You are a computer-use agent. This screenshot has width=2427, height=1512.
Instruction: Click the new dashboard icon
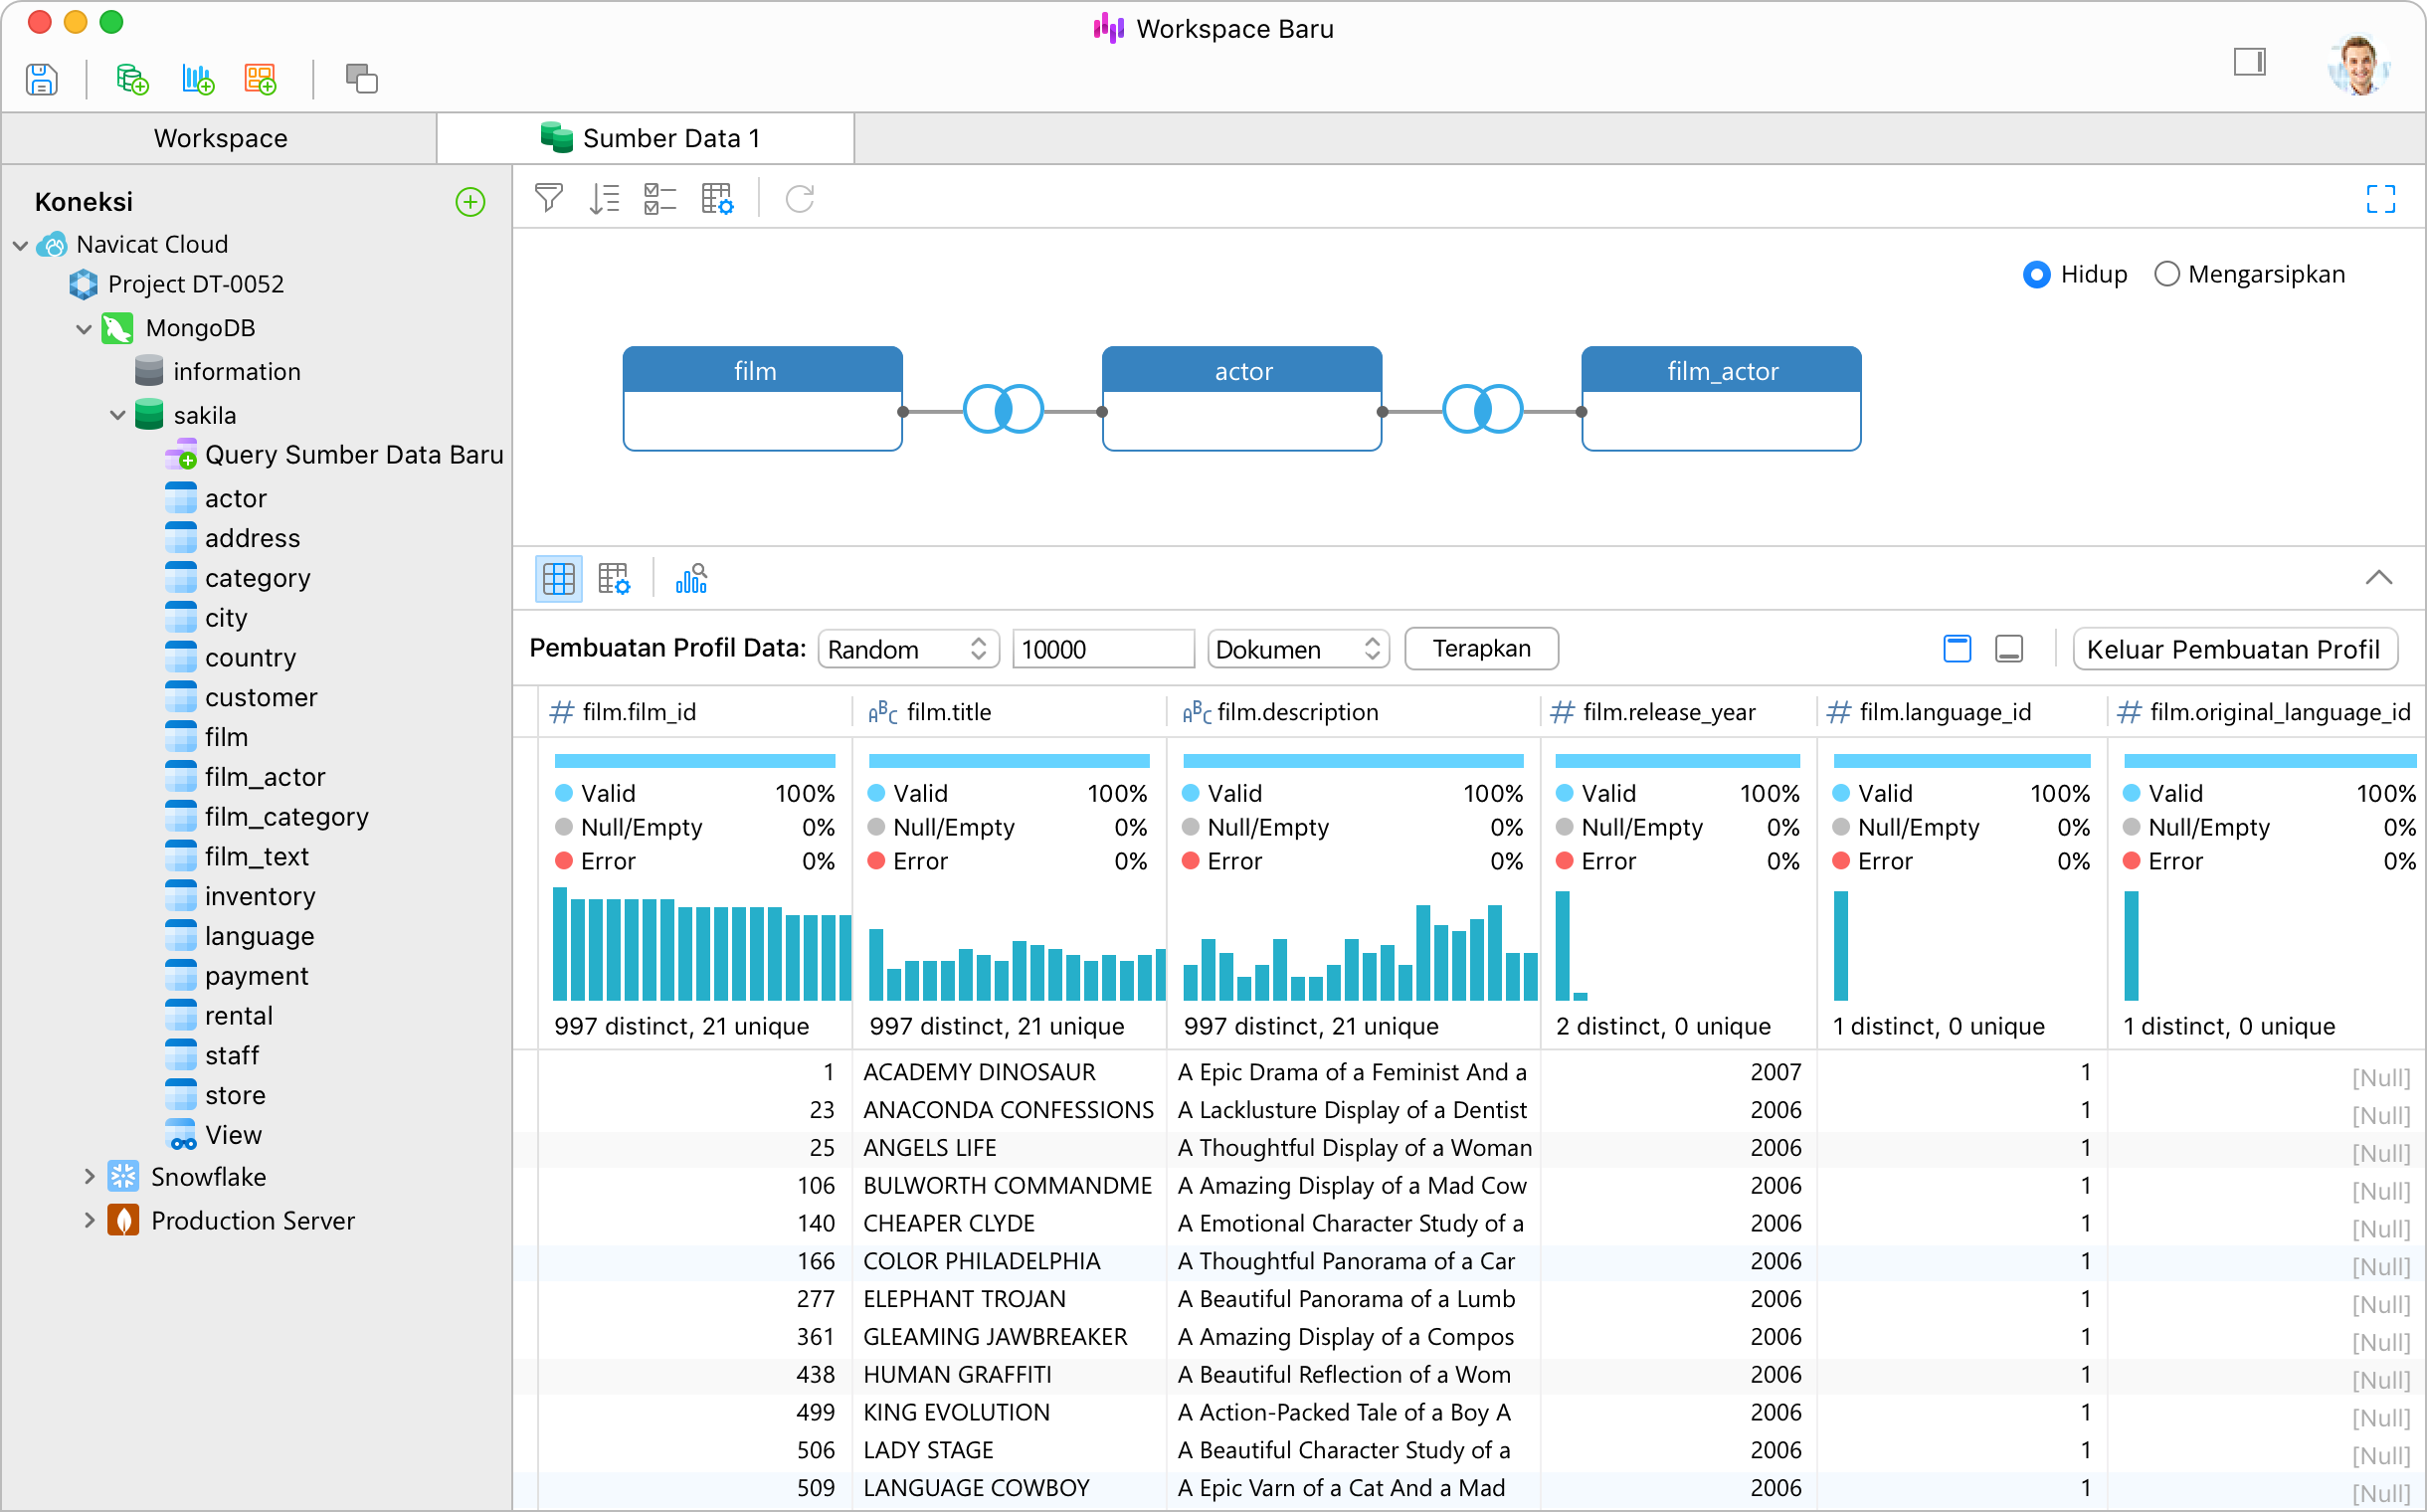tap(260, 78)
